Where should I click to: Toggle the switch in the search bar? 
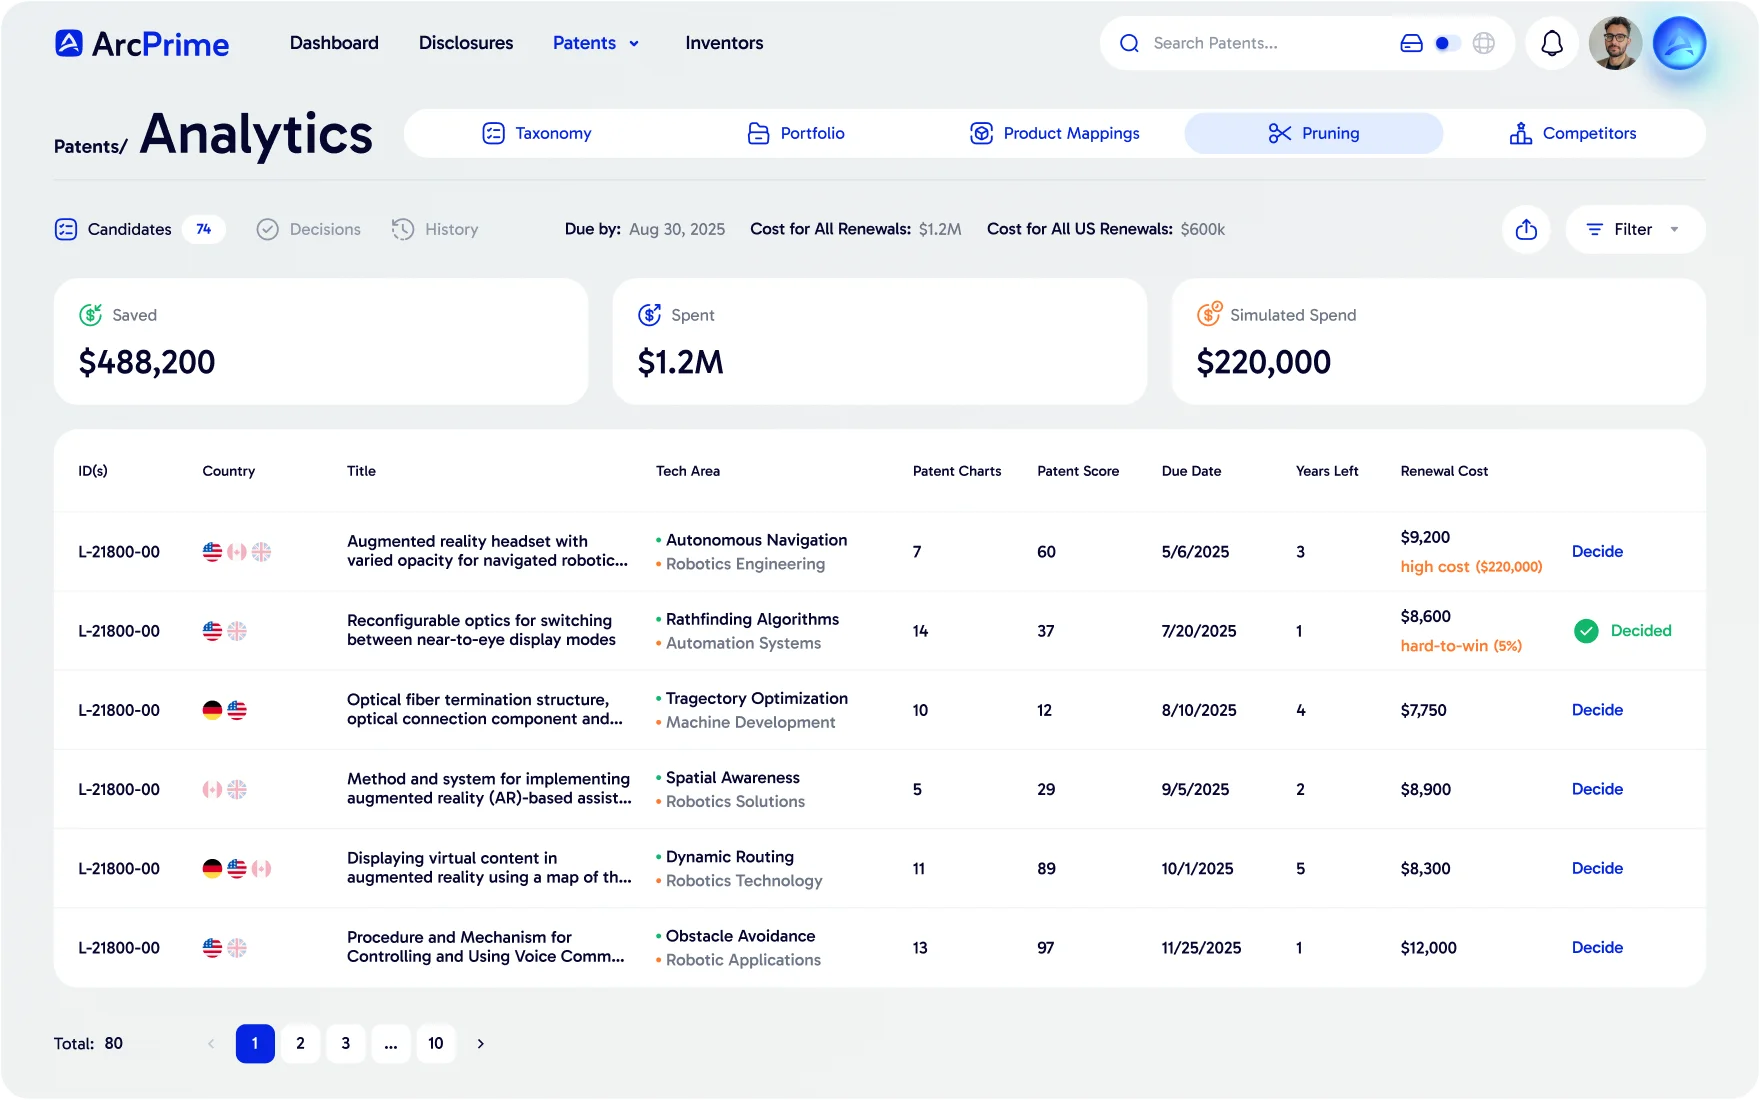coord(1446,44)
